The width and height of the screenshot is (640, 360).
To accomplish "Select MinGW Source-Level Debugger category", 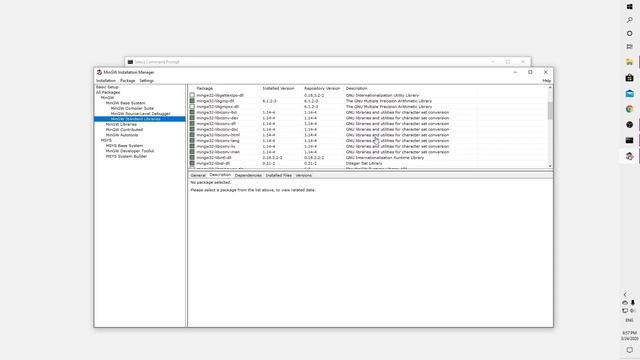I will pyautogui.click(x=141, y=114).
